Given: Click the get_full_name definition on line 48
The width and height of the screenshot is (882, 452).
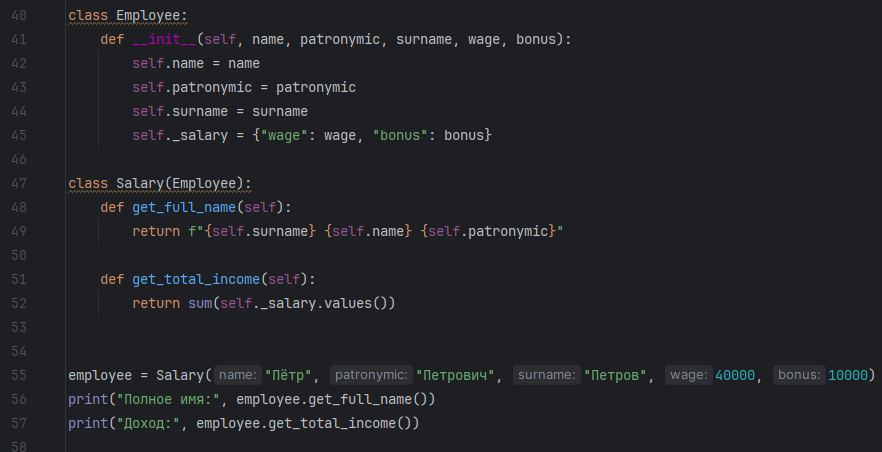Looking at the screenshot, I should point(184,207).
